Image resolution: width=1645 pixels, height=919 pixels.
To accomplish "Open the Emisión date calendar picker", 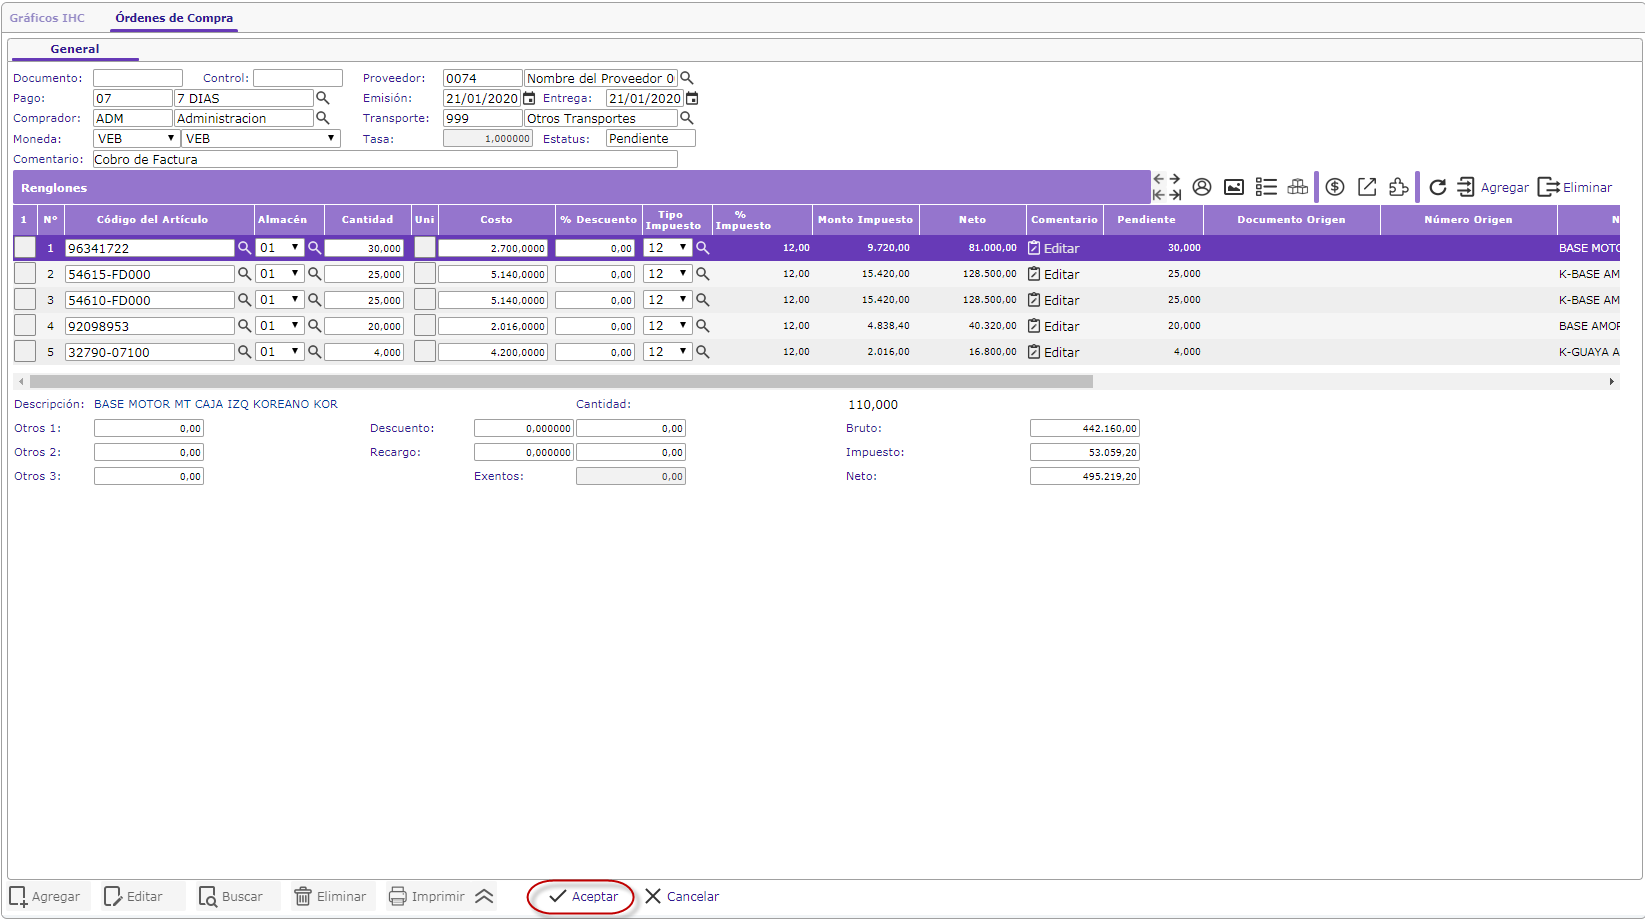I will [x=530, y=98].
